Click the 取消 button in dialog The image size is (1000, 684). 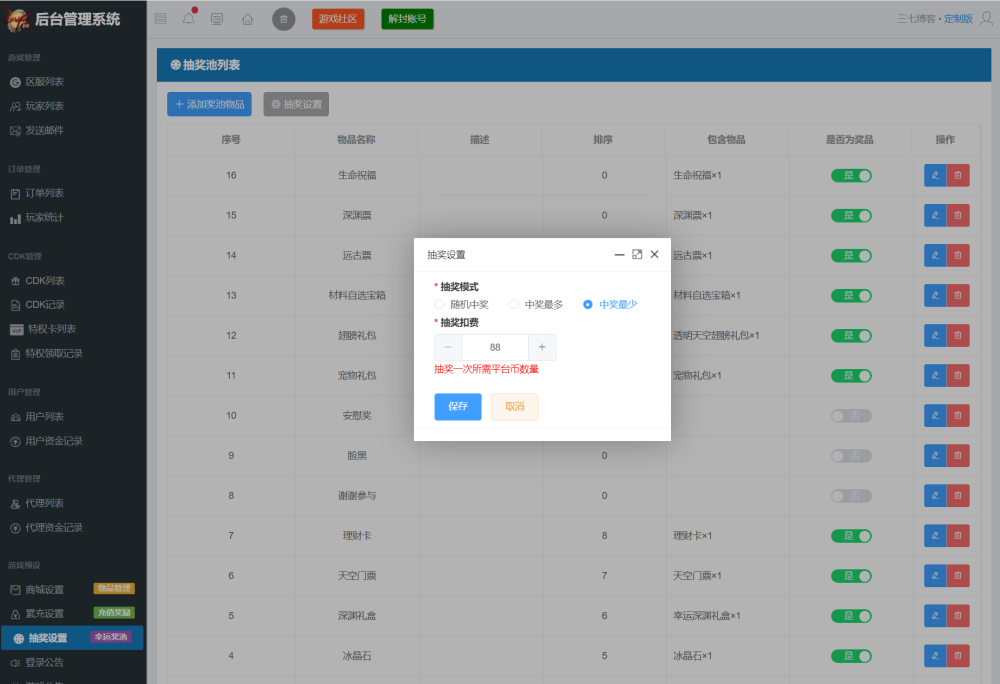(514, 406)
